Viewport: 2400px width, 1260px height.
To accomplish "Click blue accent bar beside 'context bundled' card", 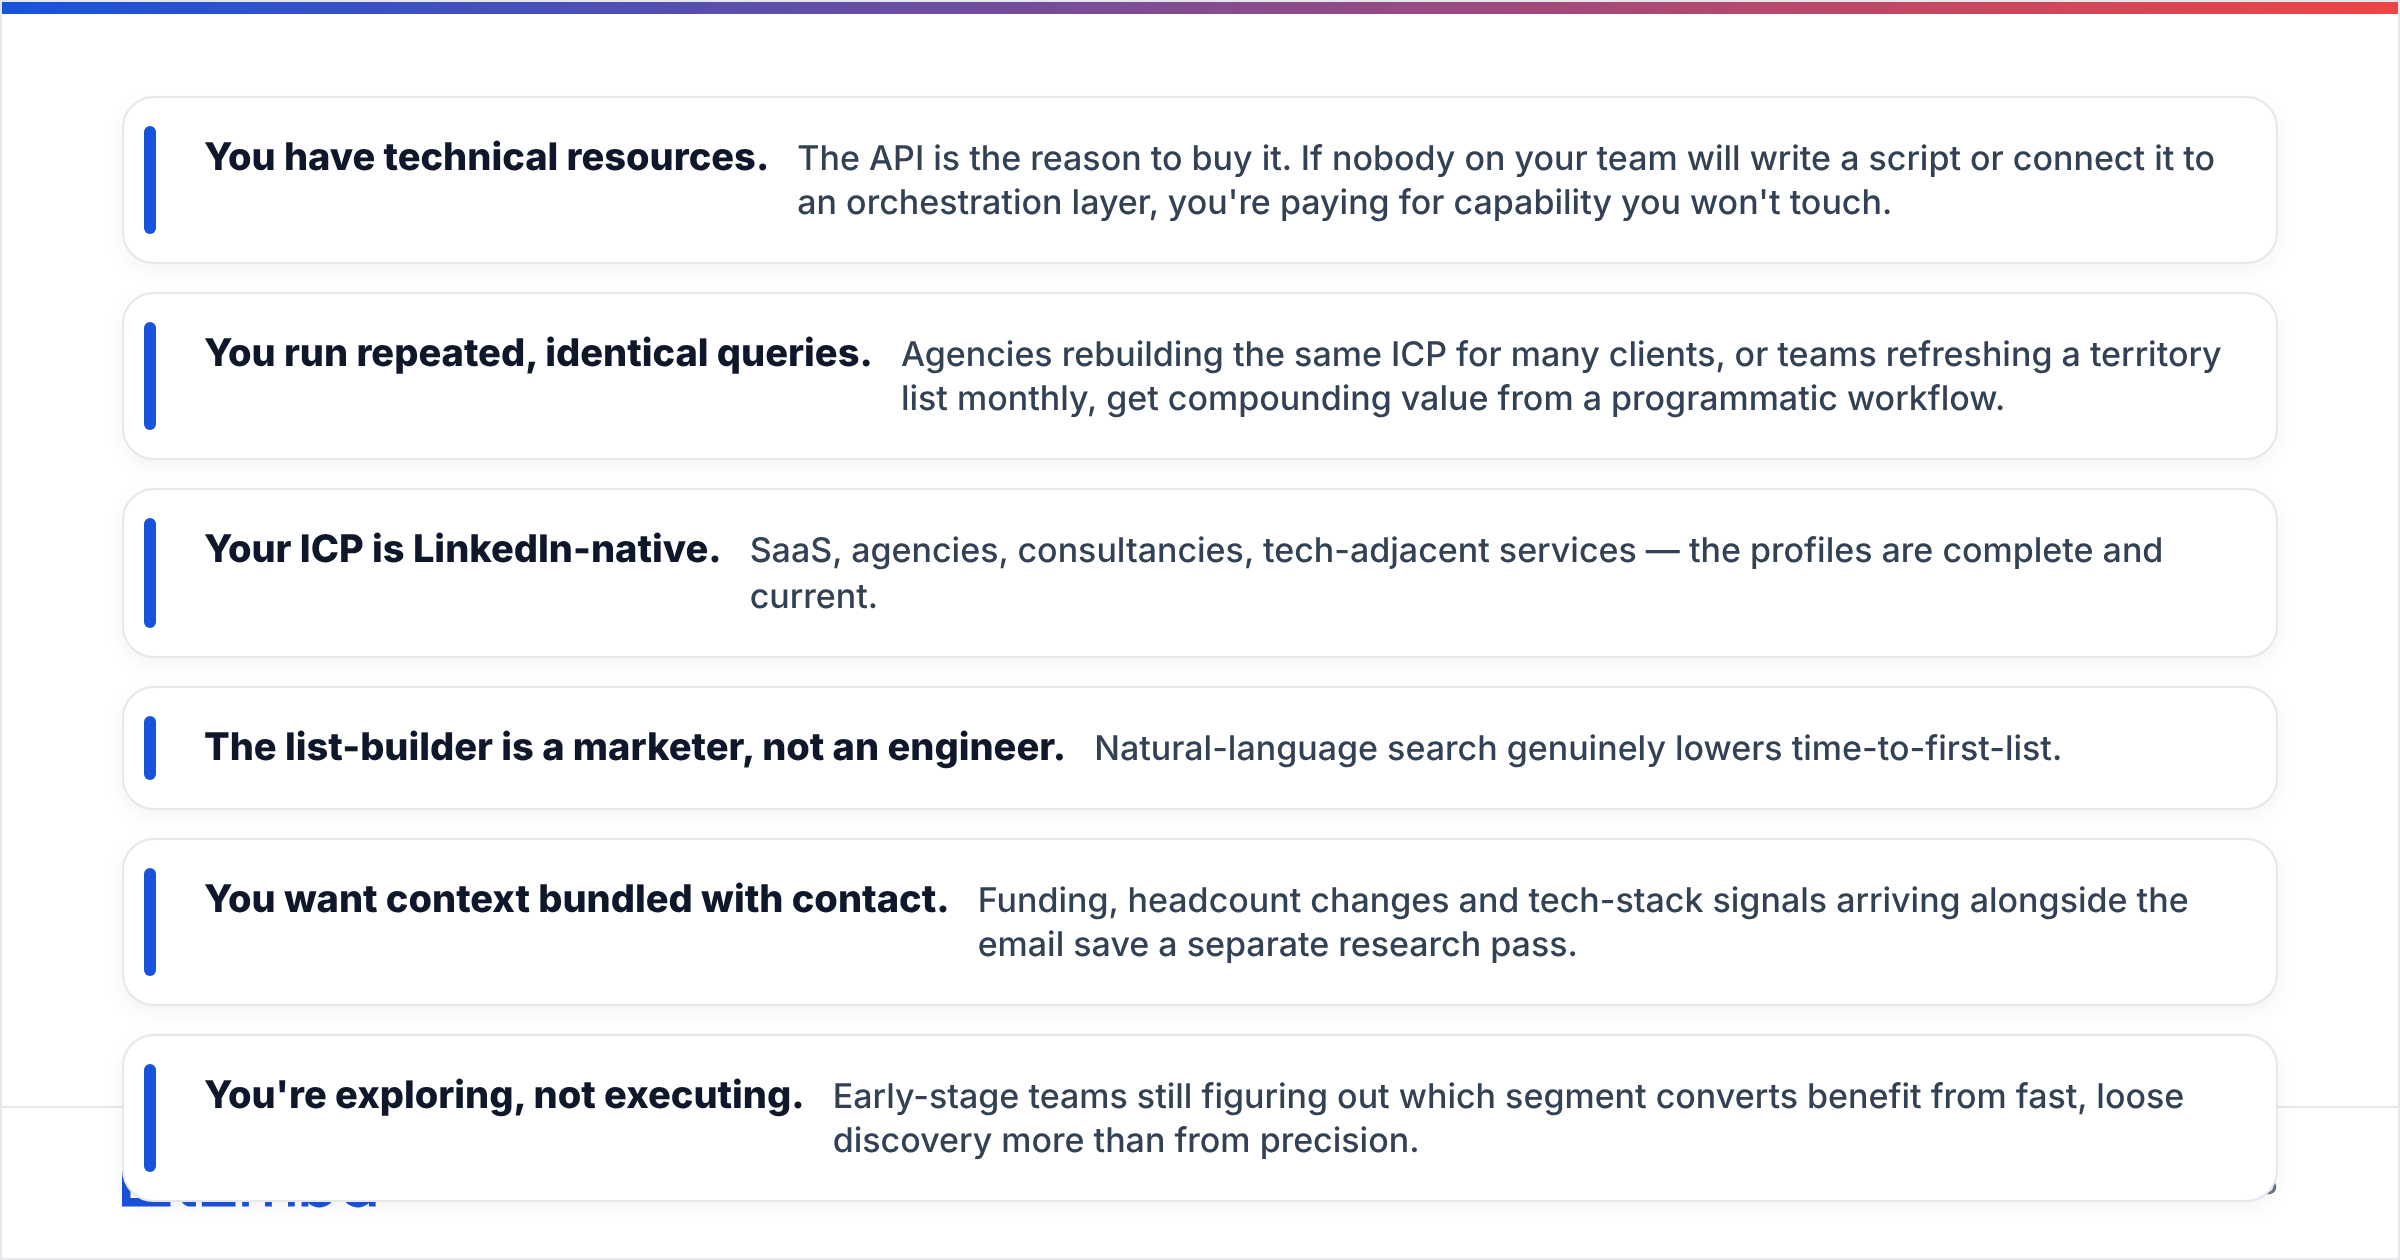I will point(150,922).
